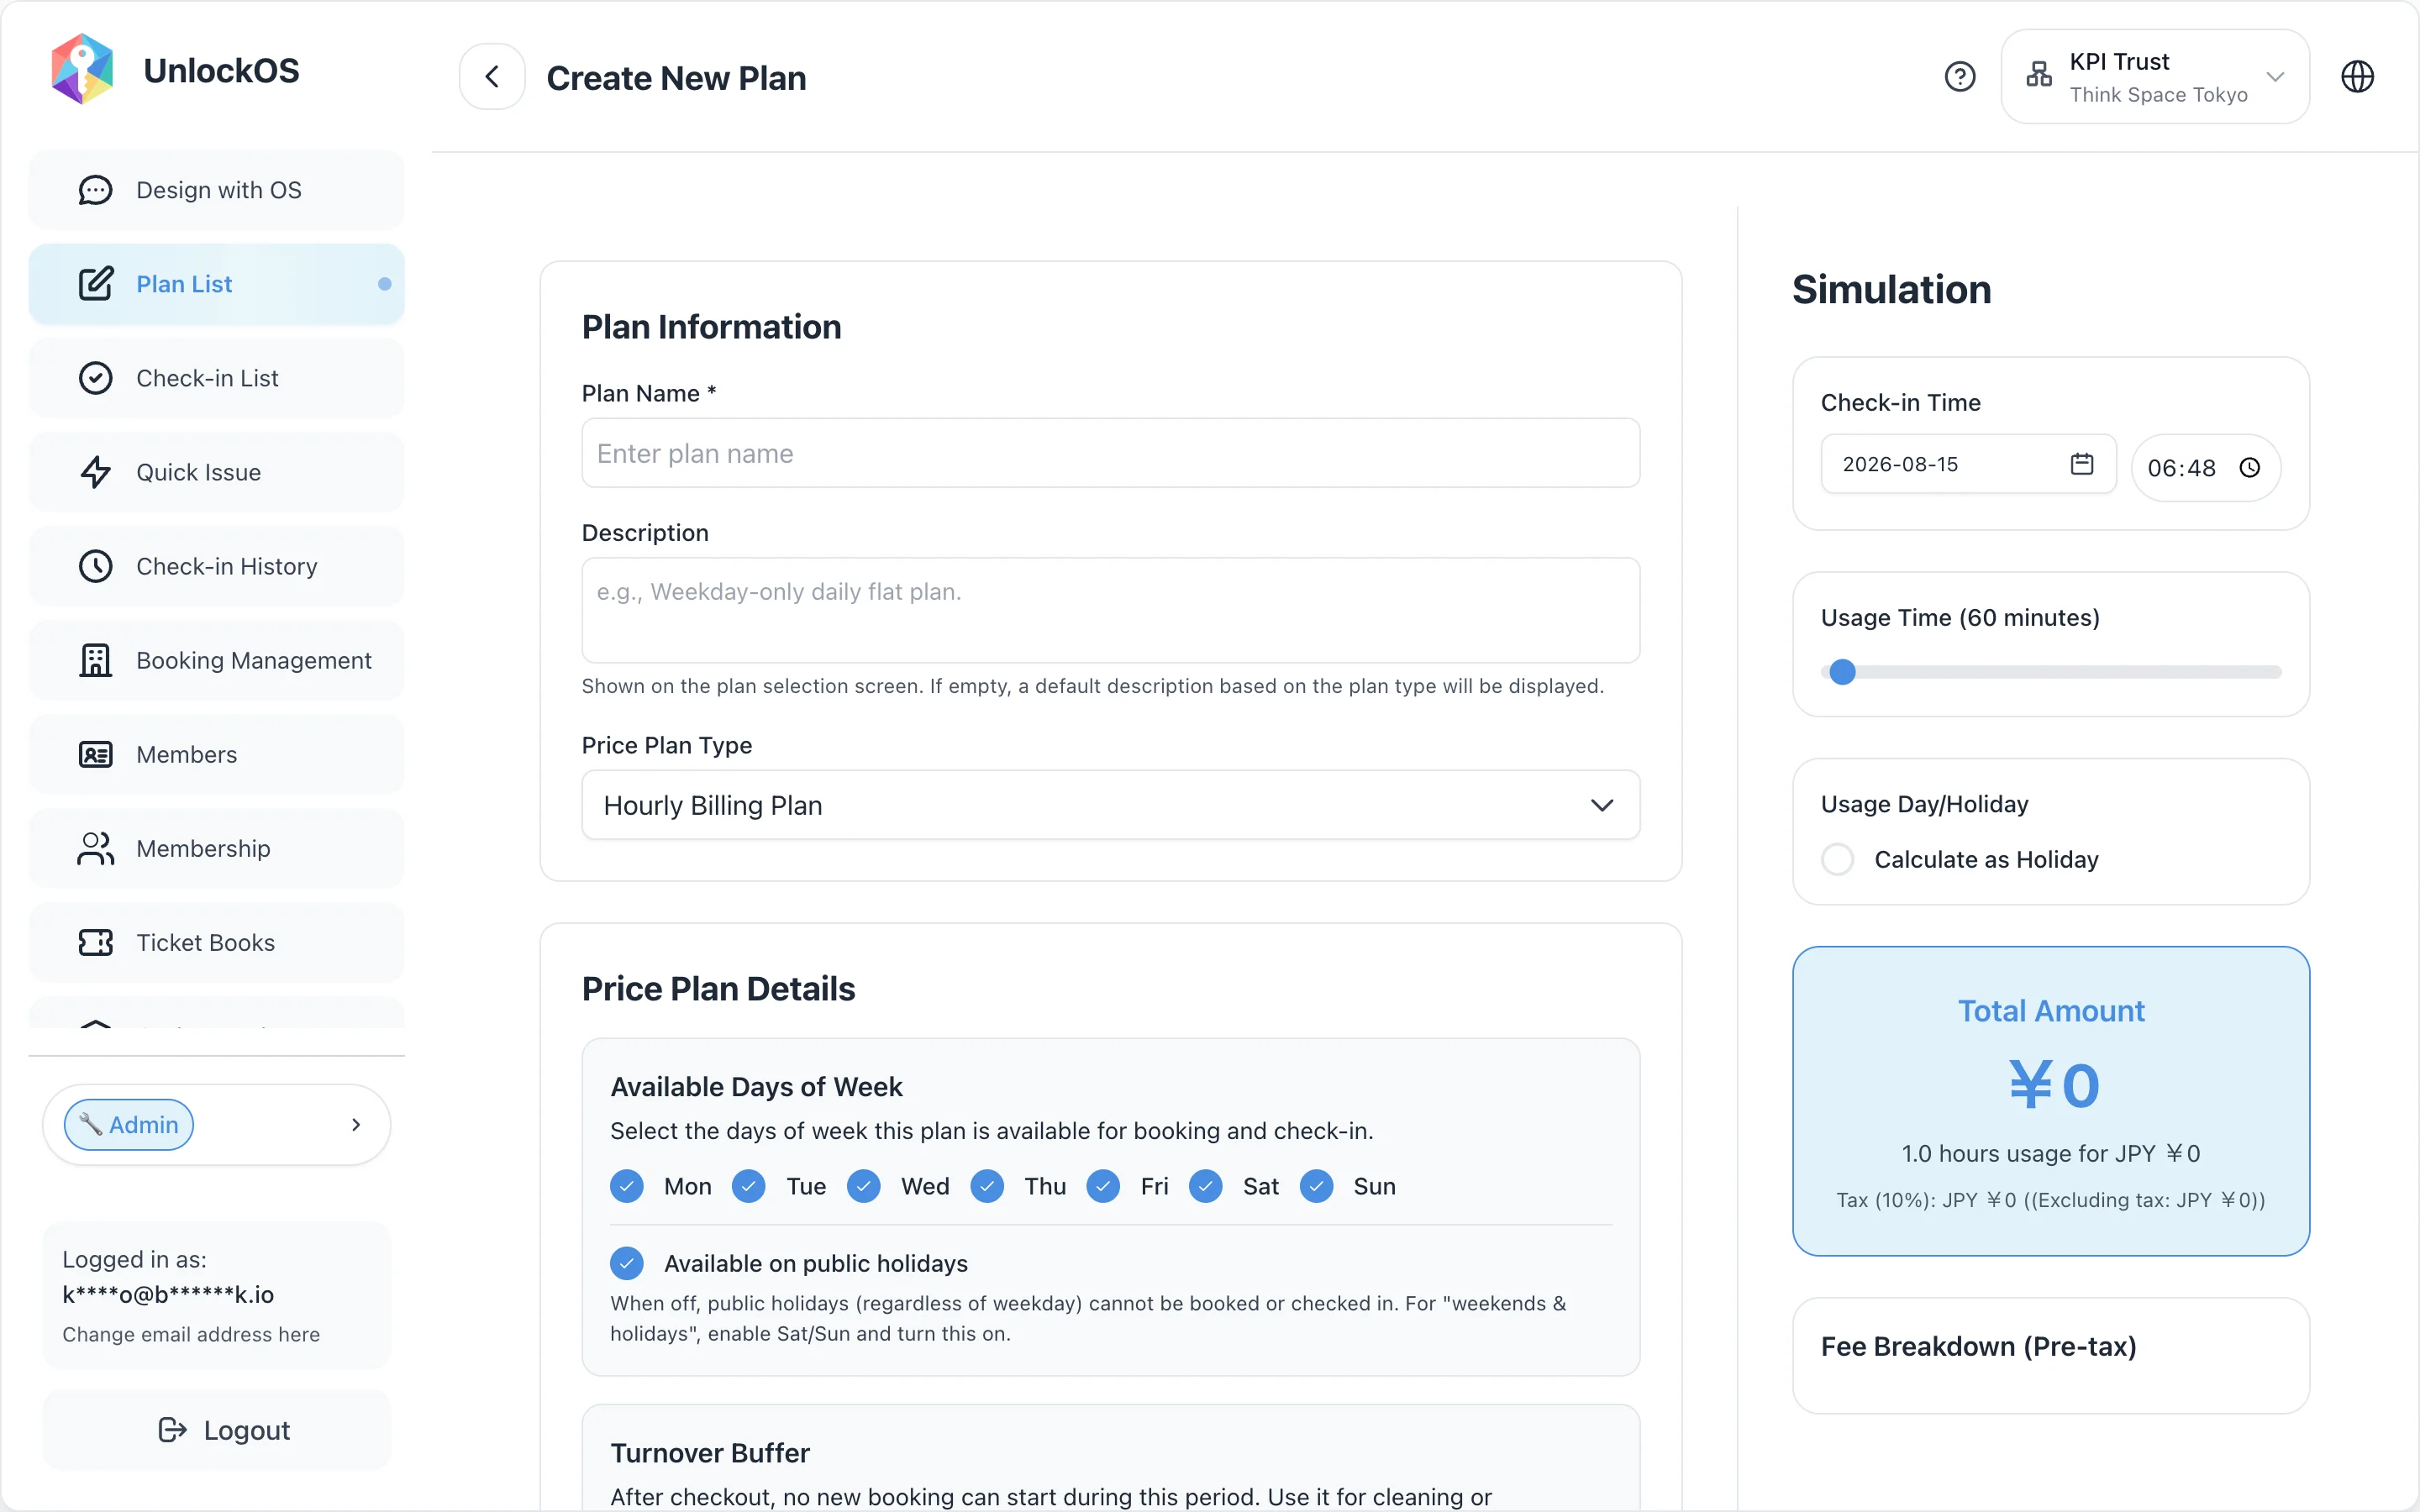Click the UnlockOS hexagon logo
Image resolution: width=2420 pixels, height=1512 pixels.
point(82,70)
